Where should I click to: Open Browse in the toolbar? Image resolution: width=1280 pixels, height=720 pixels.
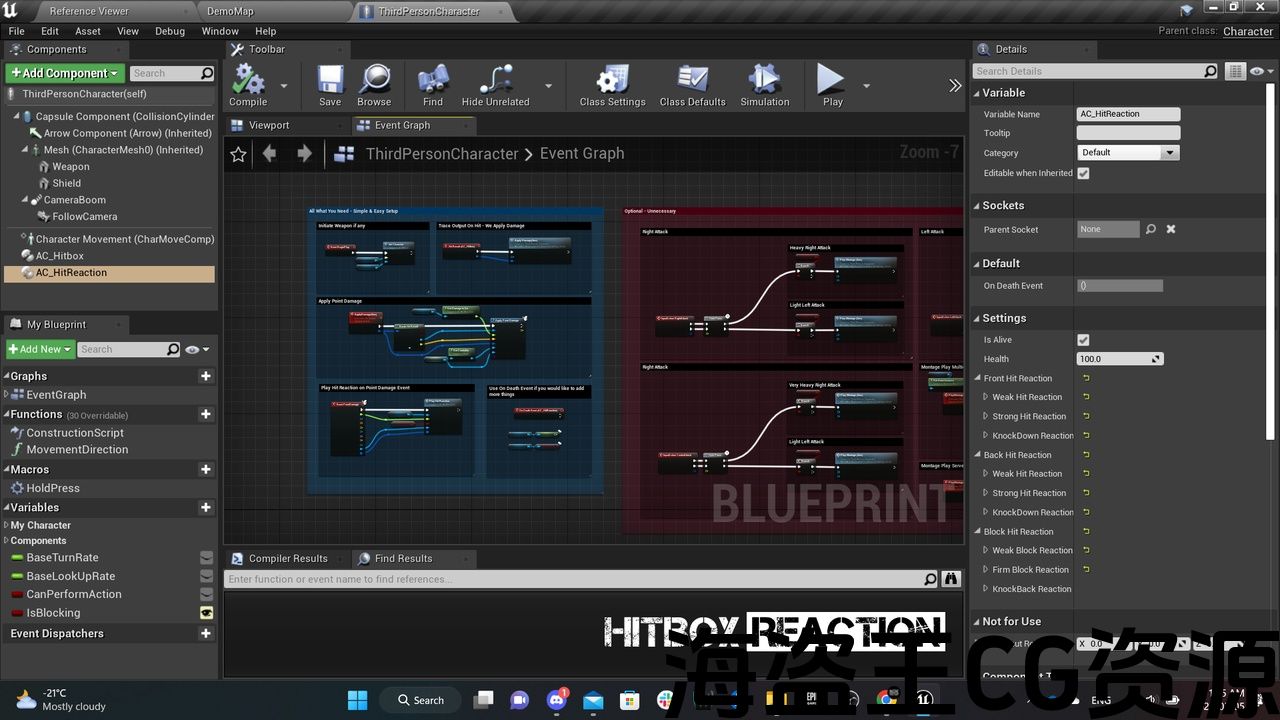click(374, 84)
